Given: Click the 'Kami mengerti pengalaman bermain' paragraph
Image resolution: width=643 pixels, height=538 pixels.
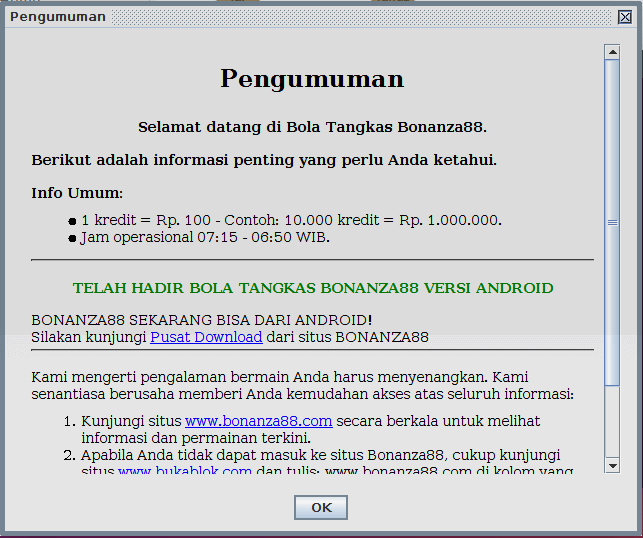Looking at the screenshot, I should [303, 385].
